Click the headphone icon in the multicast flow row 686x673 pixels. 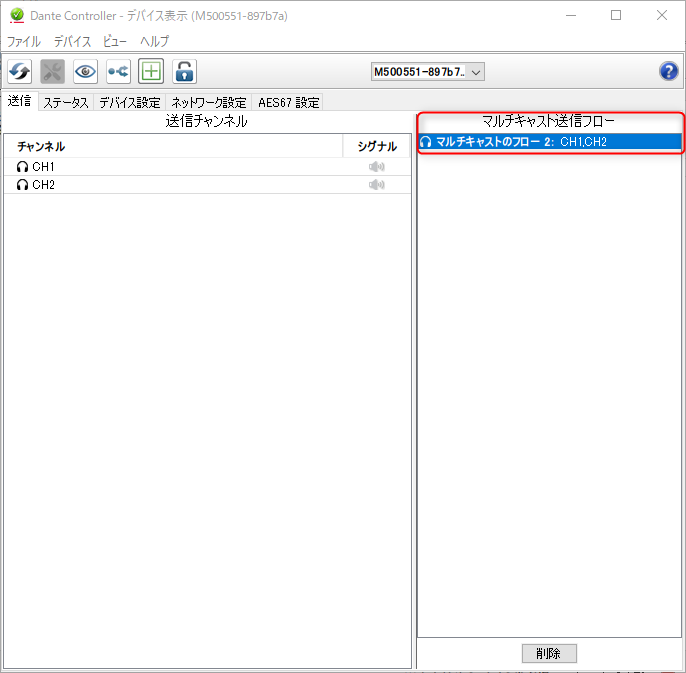coord(426,142)
